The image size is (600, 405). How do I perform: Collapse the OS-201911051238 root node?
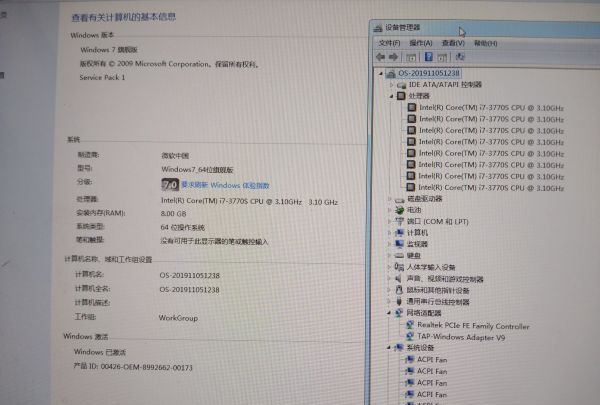click(x=381, y=73)
